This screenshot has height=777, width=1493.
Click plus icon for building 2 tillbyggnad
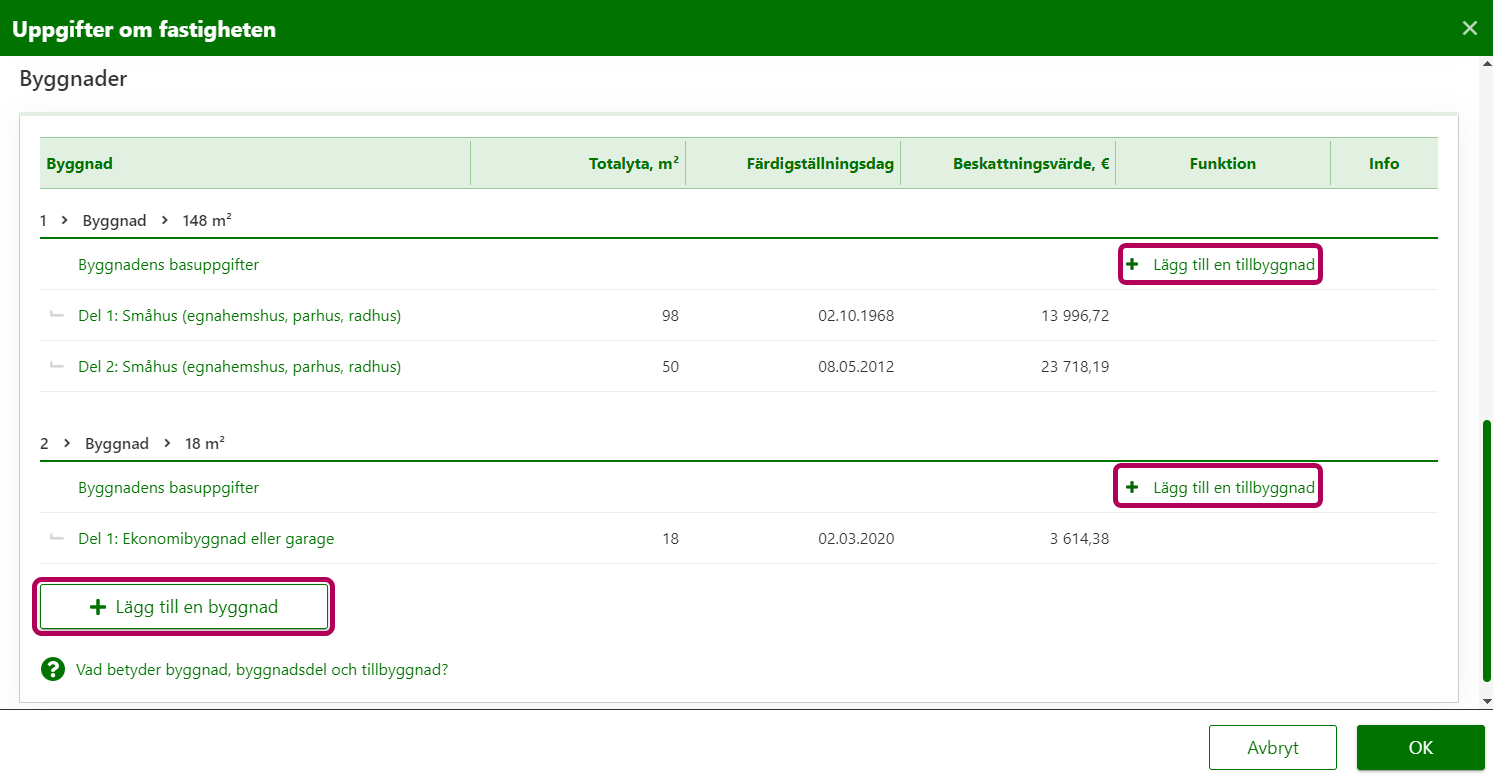point(1132,488)
